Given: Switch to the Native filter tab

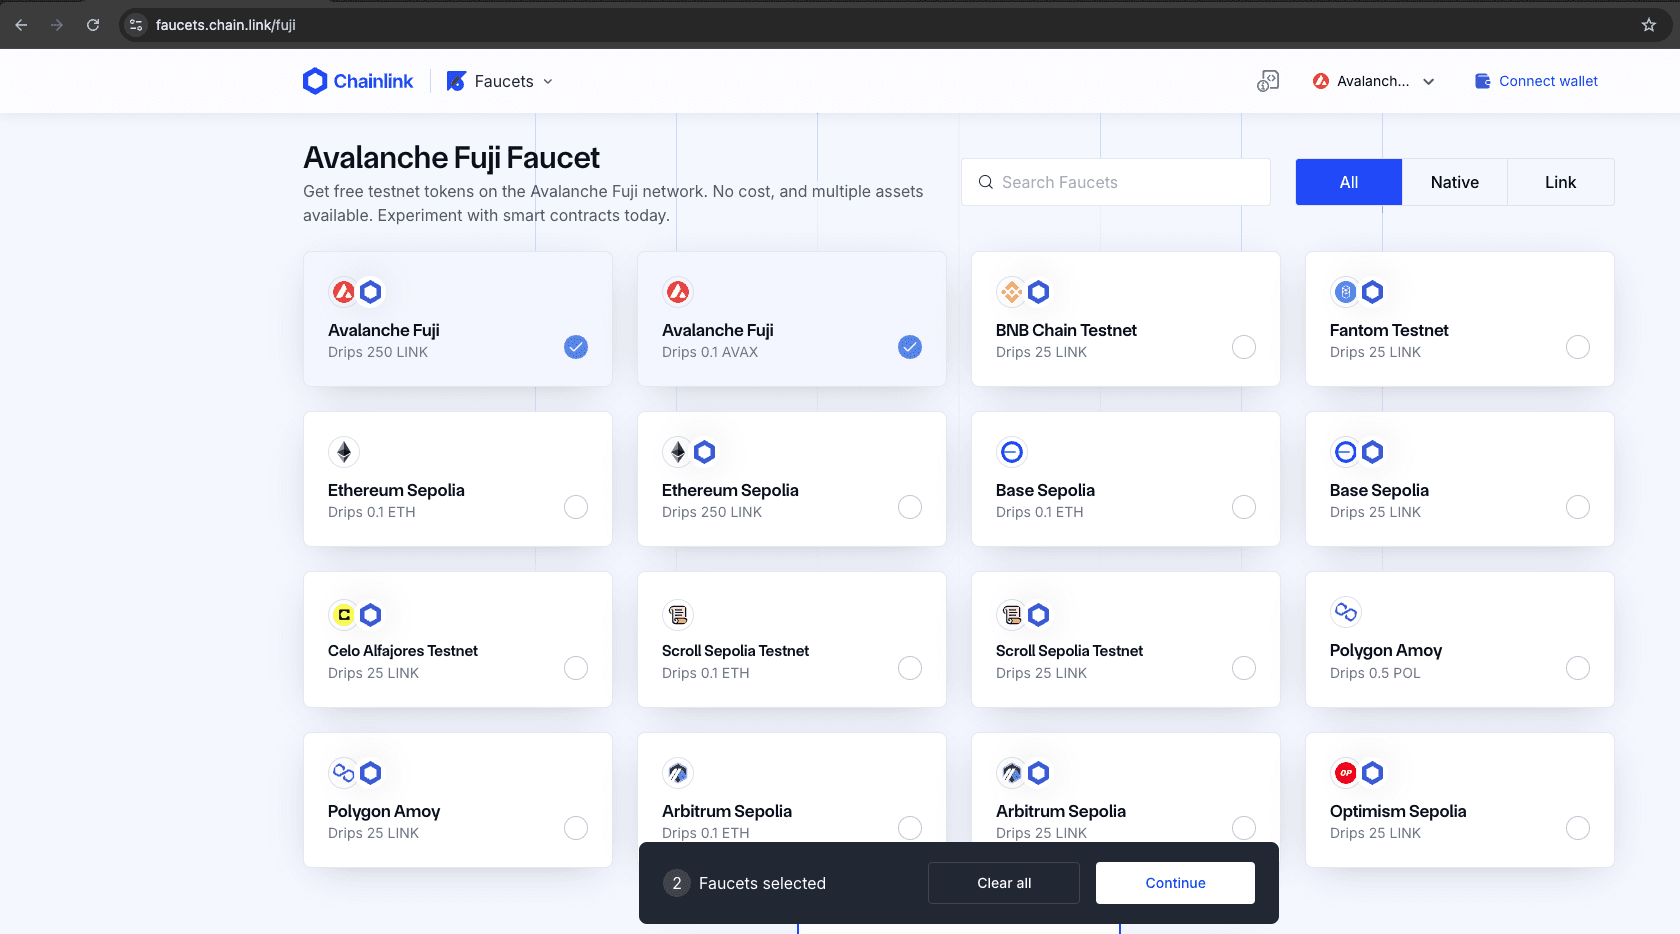Looking at the screenshot, I should click(x=1454, y=182).
